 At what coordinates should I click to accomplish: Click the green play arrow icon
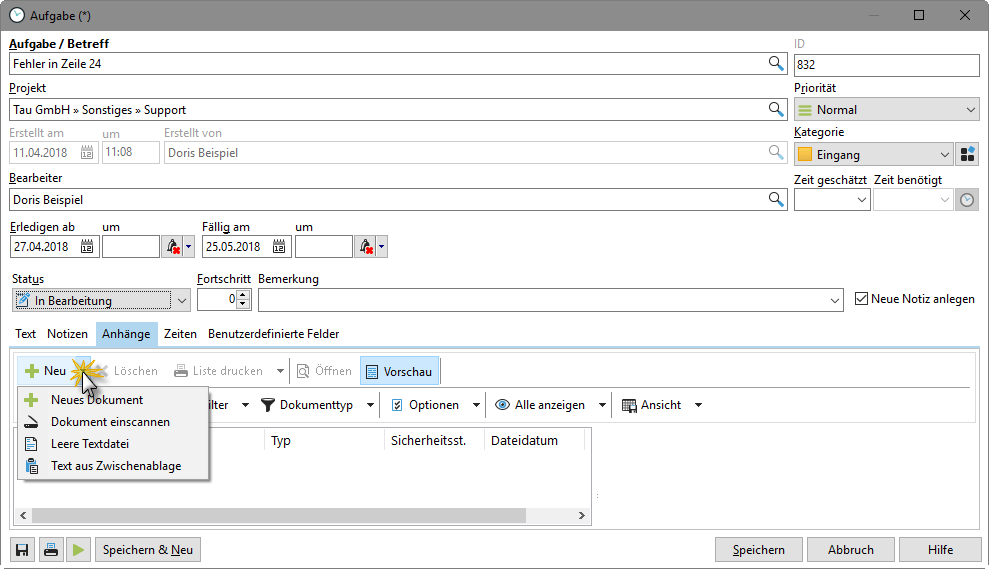pos(79,549)
